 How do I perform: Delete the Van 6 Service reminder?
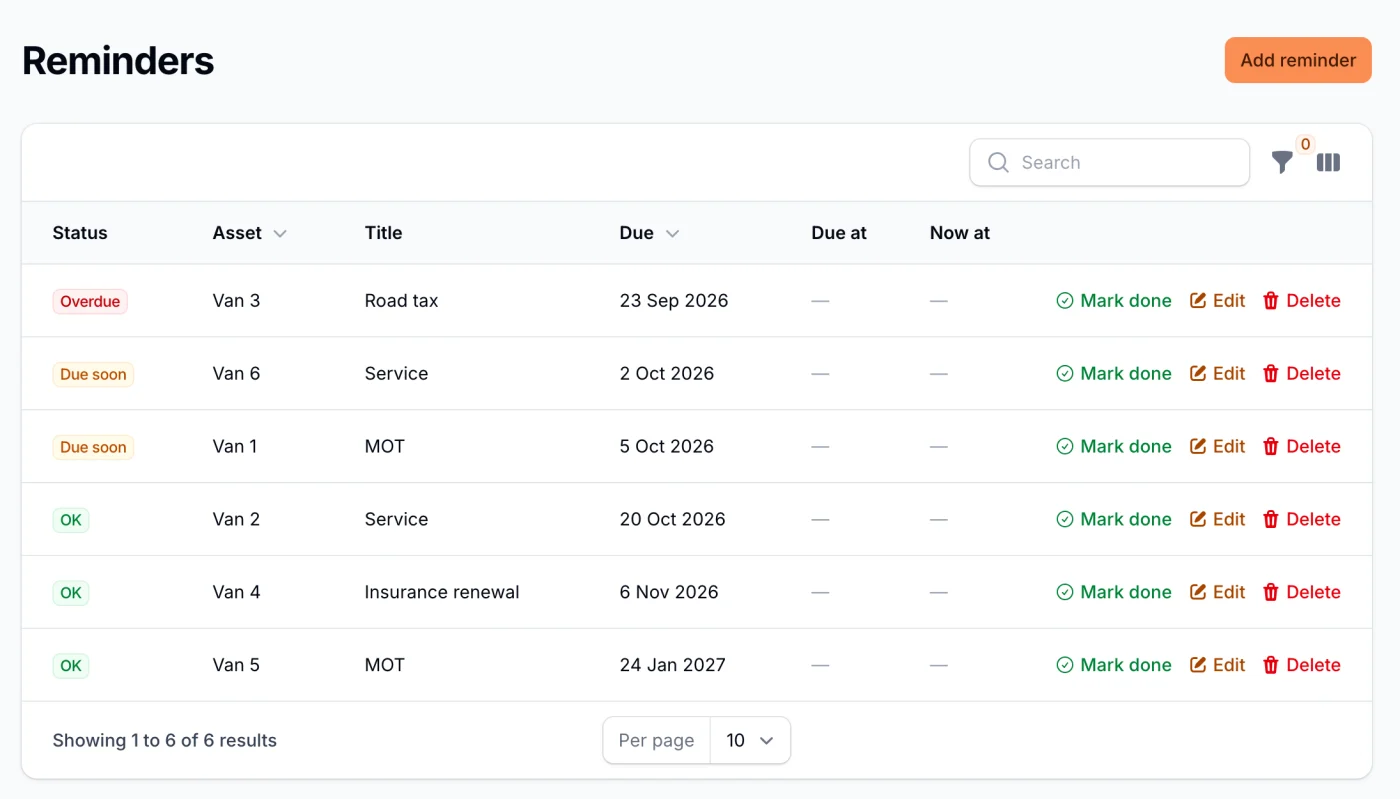(x=1301, y=374)
